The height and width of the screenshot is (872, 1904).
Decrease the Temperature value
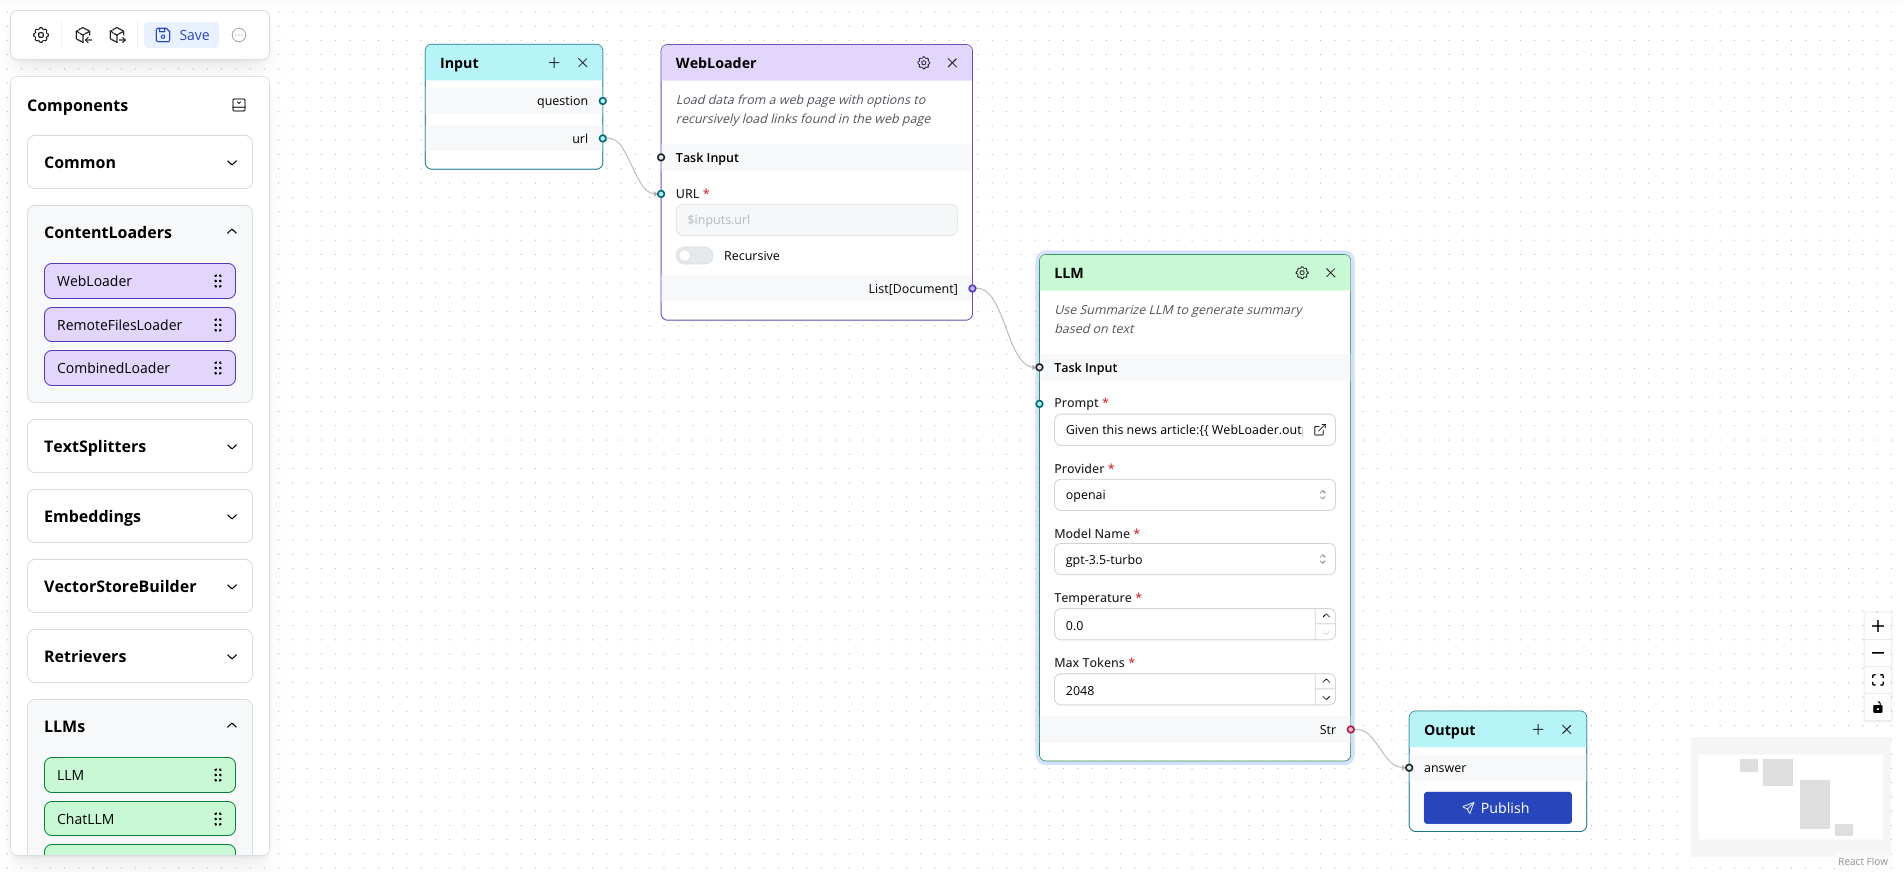point(1326,632)
